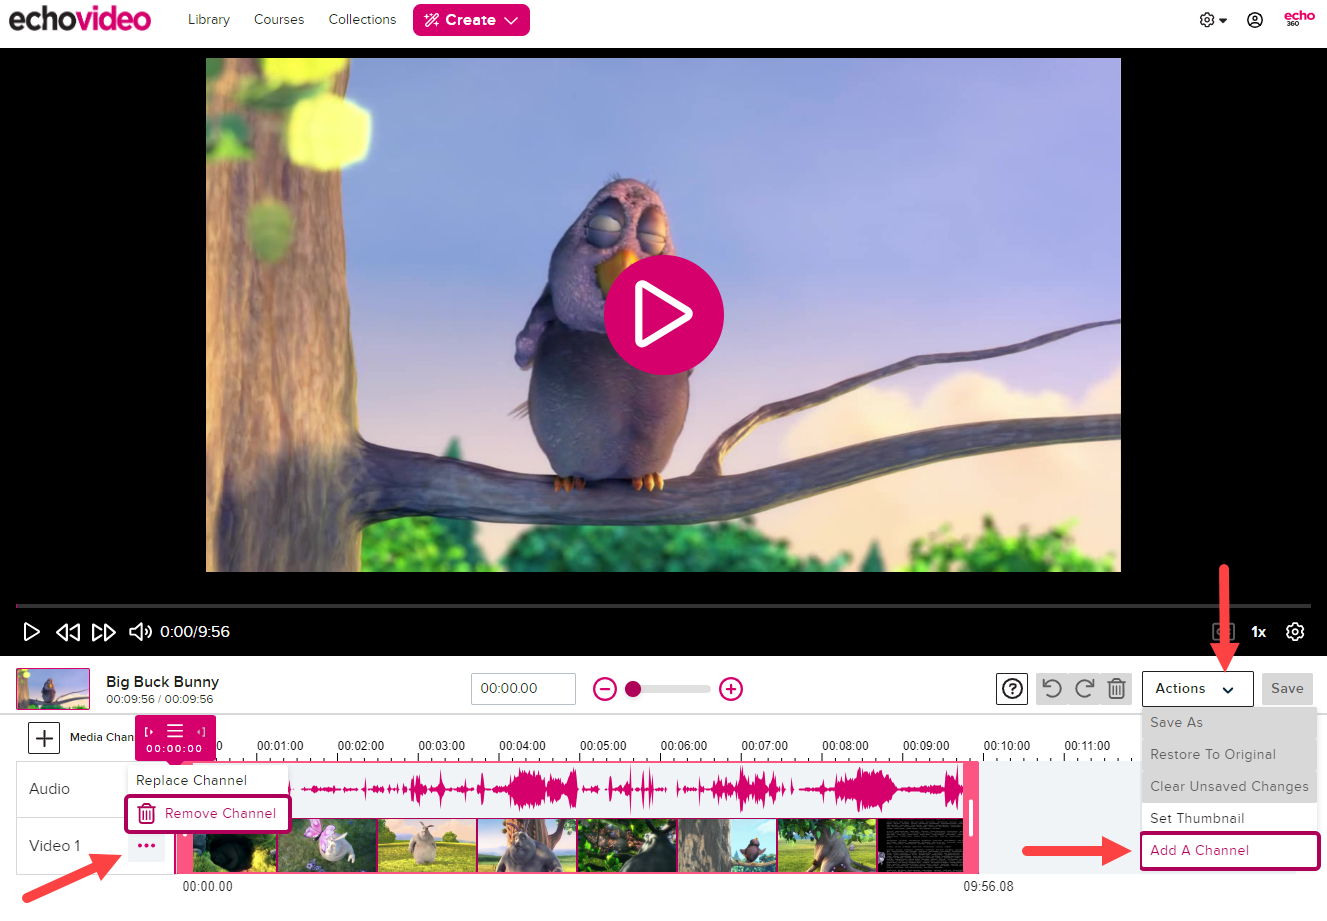1327x921 pixels.
Task: Click the 00:05:00 ruler mark
Action: click(x=603, y=747)
